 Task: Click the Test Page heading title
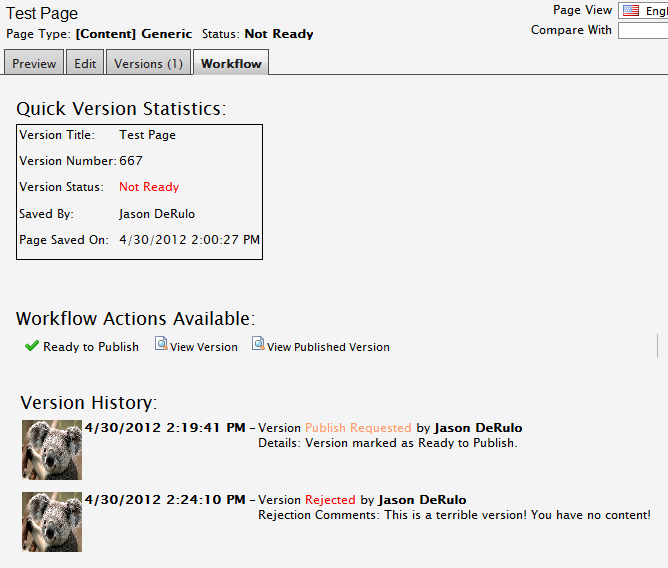42,14
